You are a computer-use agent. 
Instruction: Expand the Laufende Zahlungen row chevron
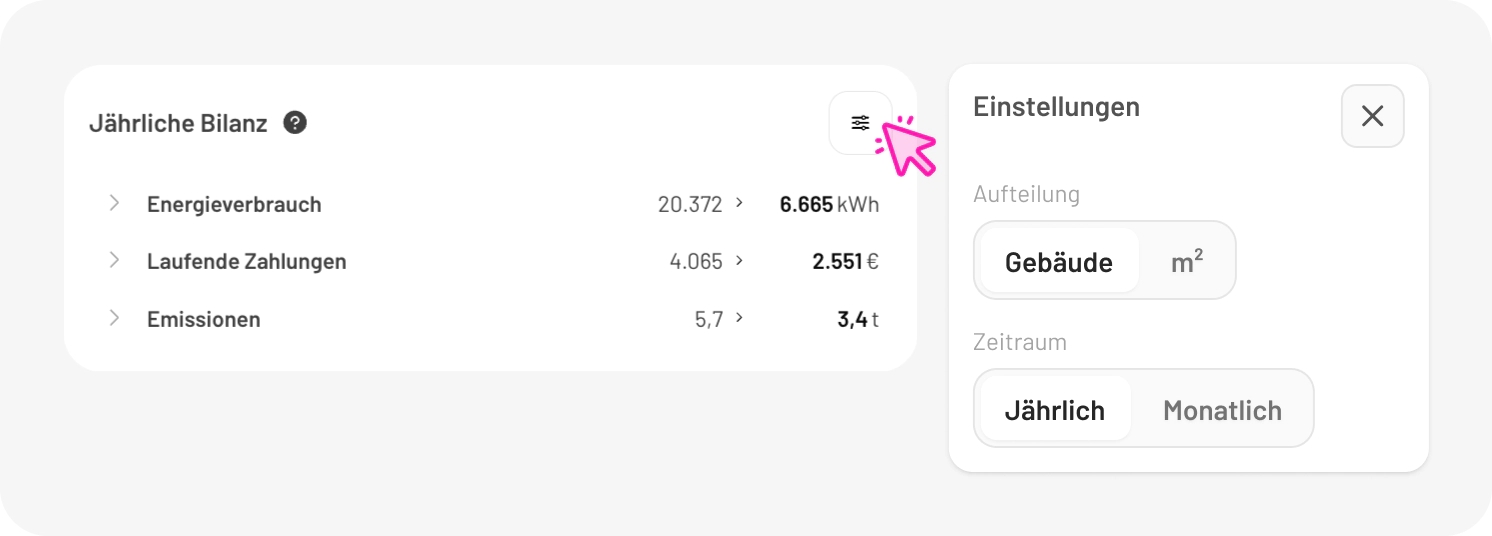pos(114,261)
